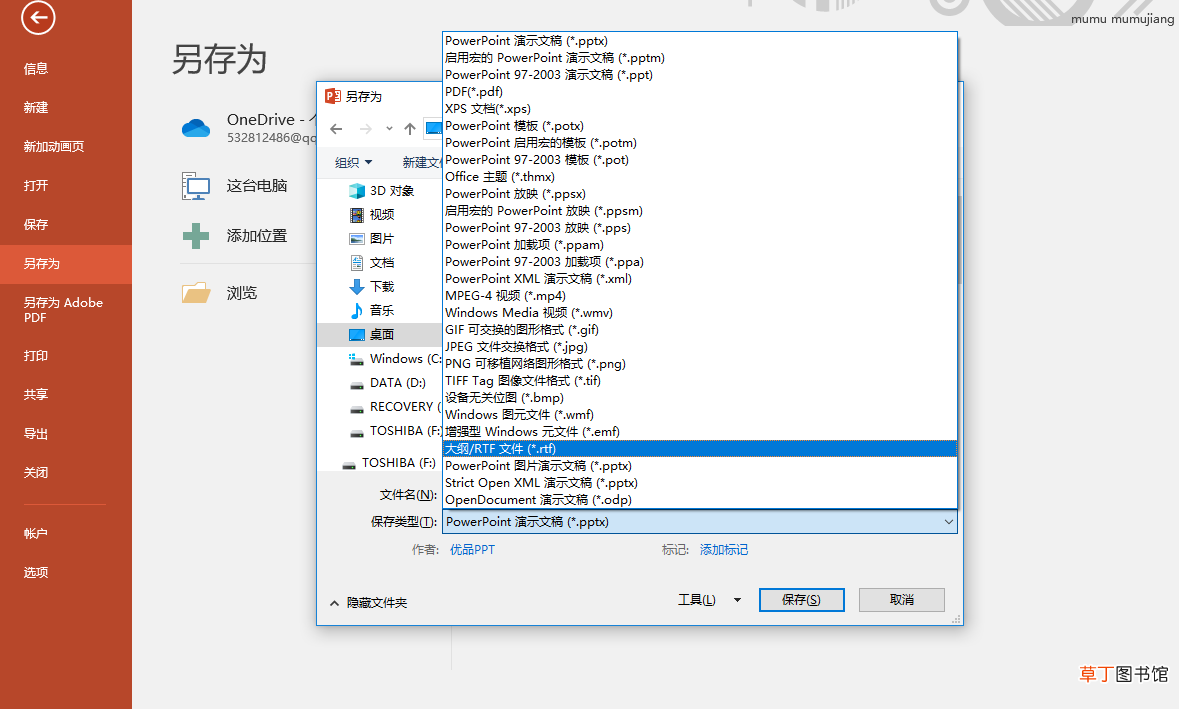Choose PowerPoint 97-2003 演示文稿 (*.ppt)

pos(699,74)
